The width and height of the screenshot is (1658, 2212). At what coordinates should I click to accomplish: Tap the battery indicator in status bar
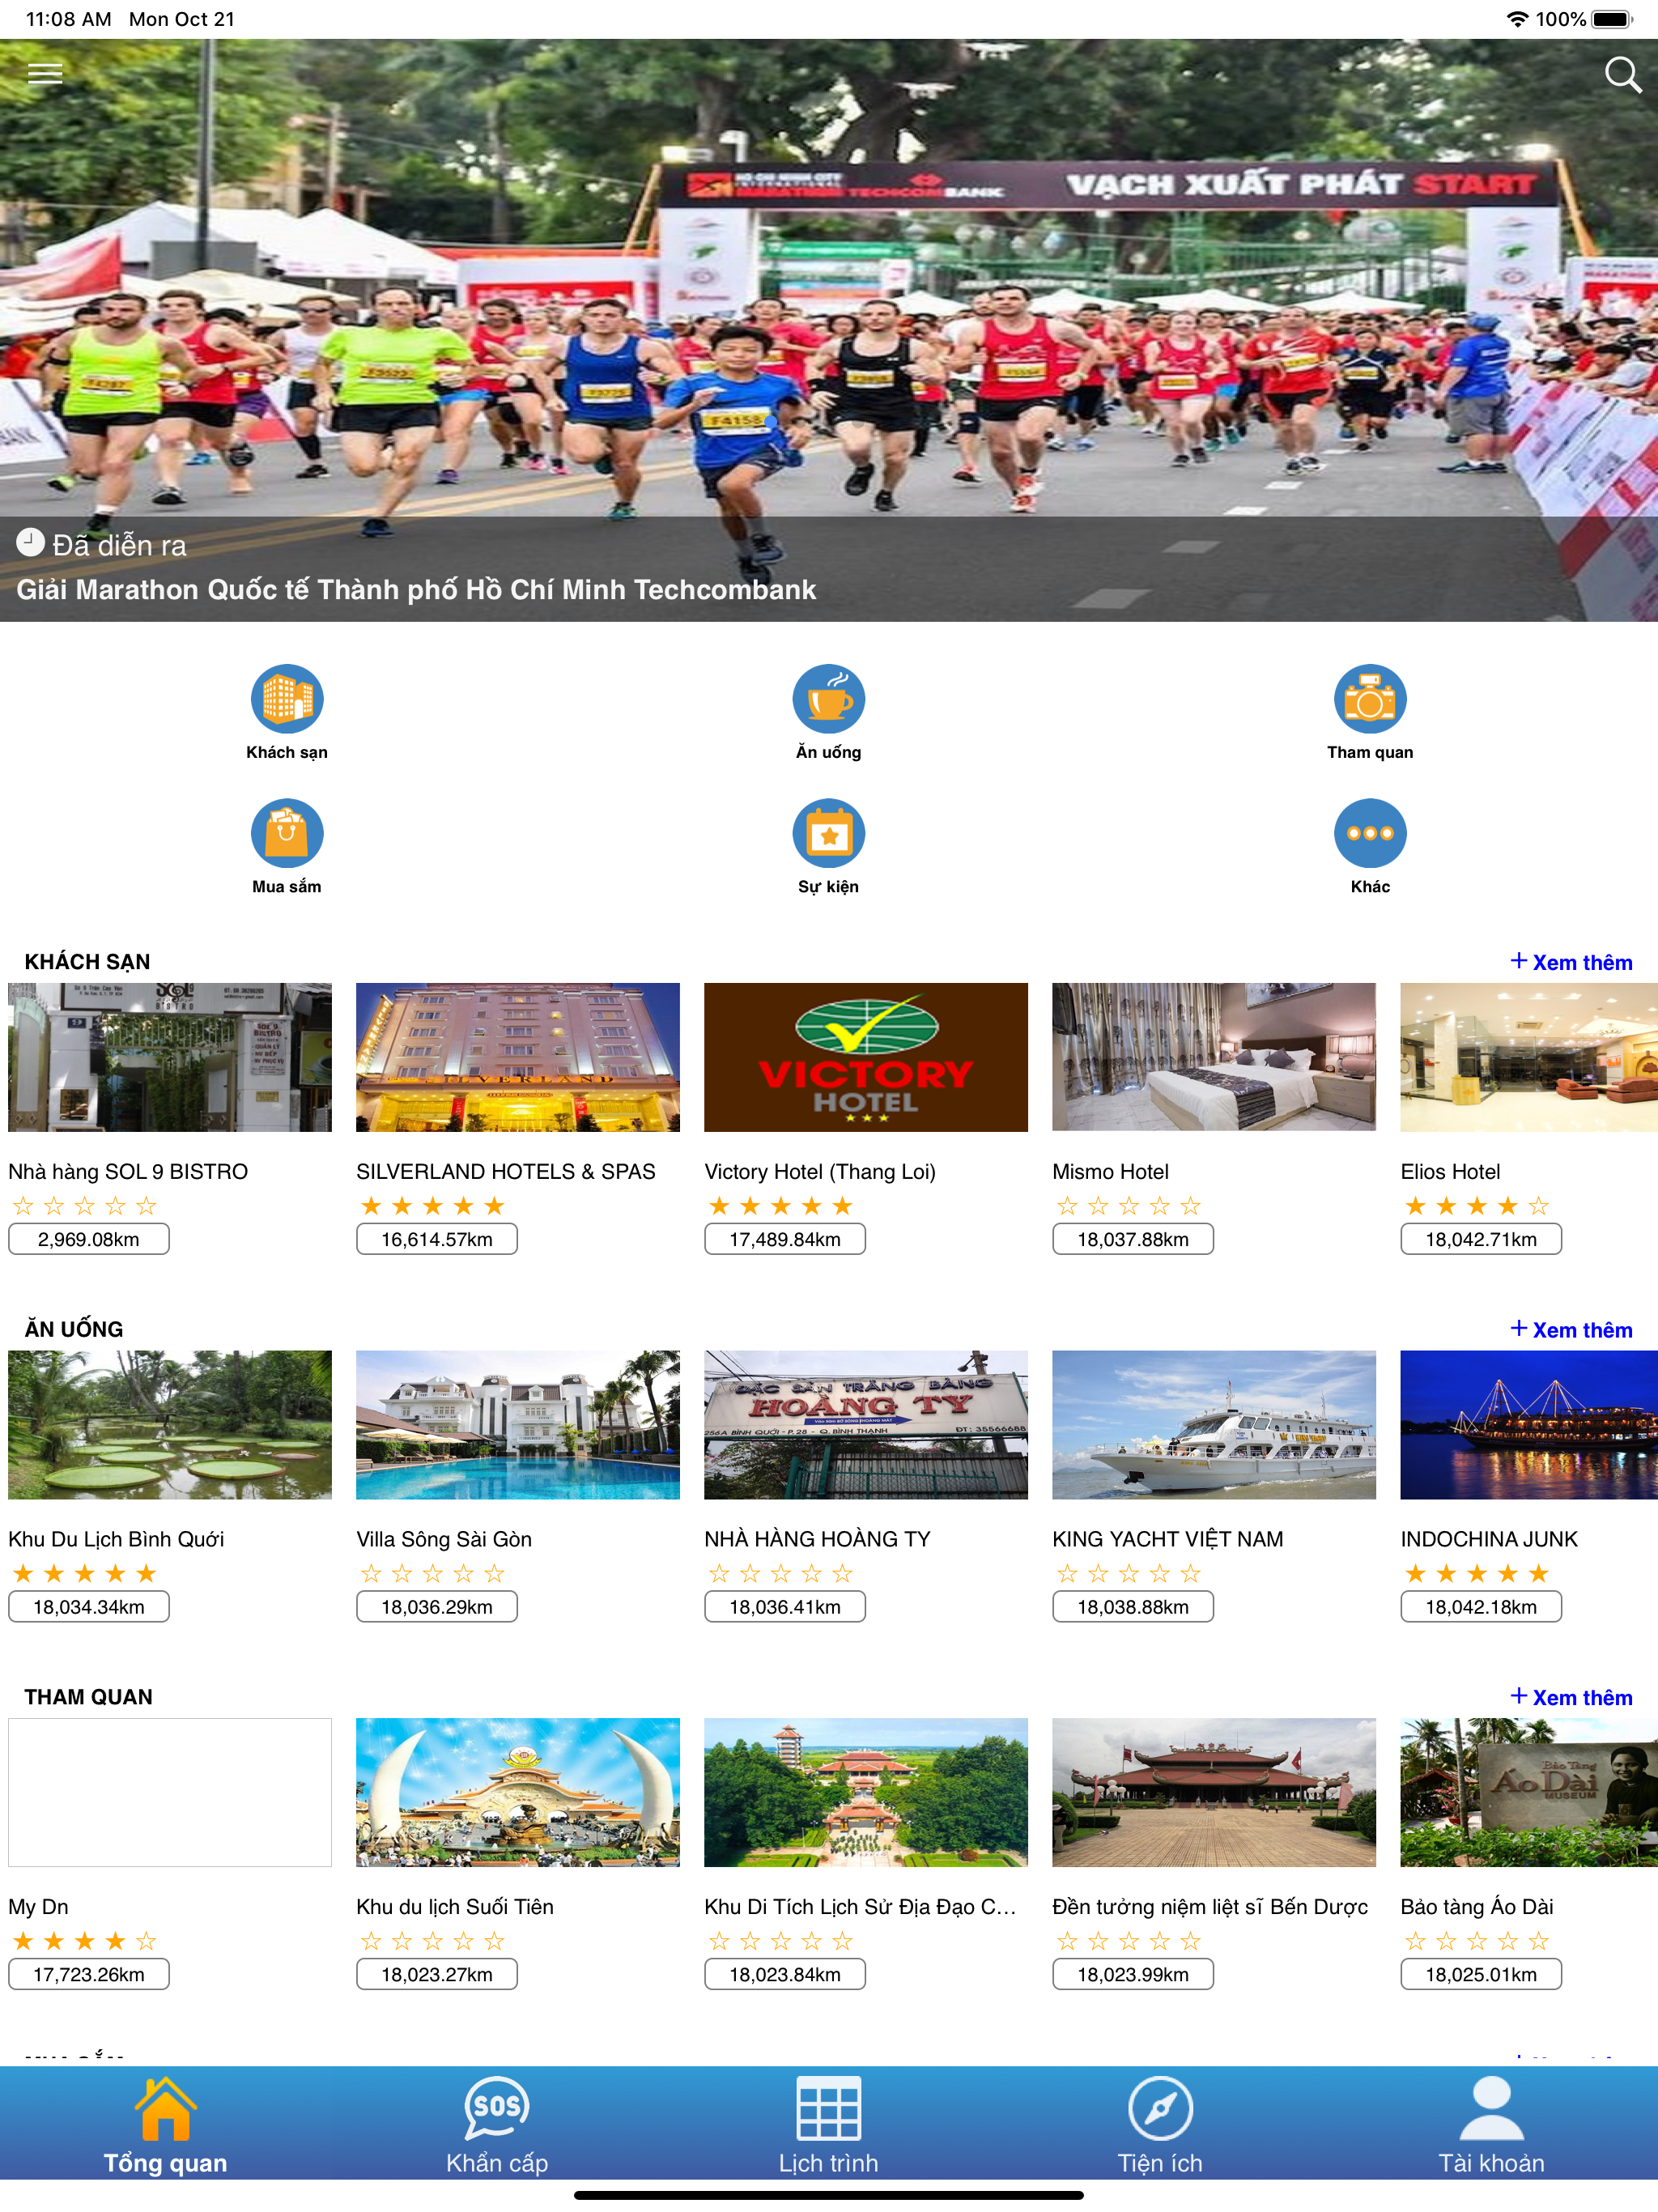[1612, 19]
